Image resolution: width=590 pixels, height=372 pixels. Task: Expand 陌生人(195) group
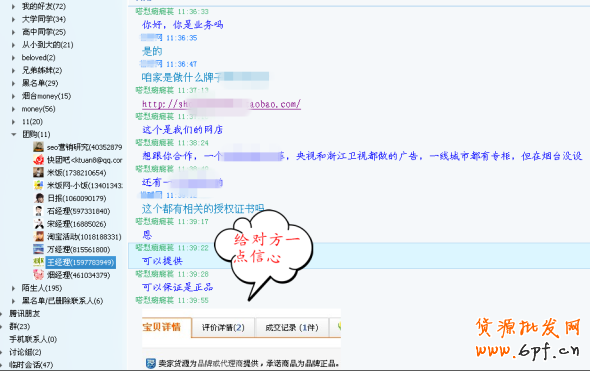[x=14, y=288]
